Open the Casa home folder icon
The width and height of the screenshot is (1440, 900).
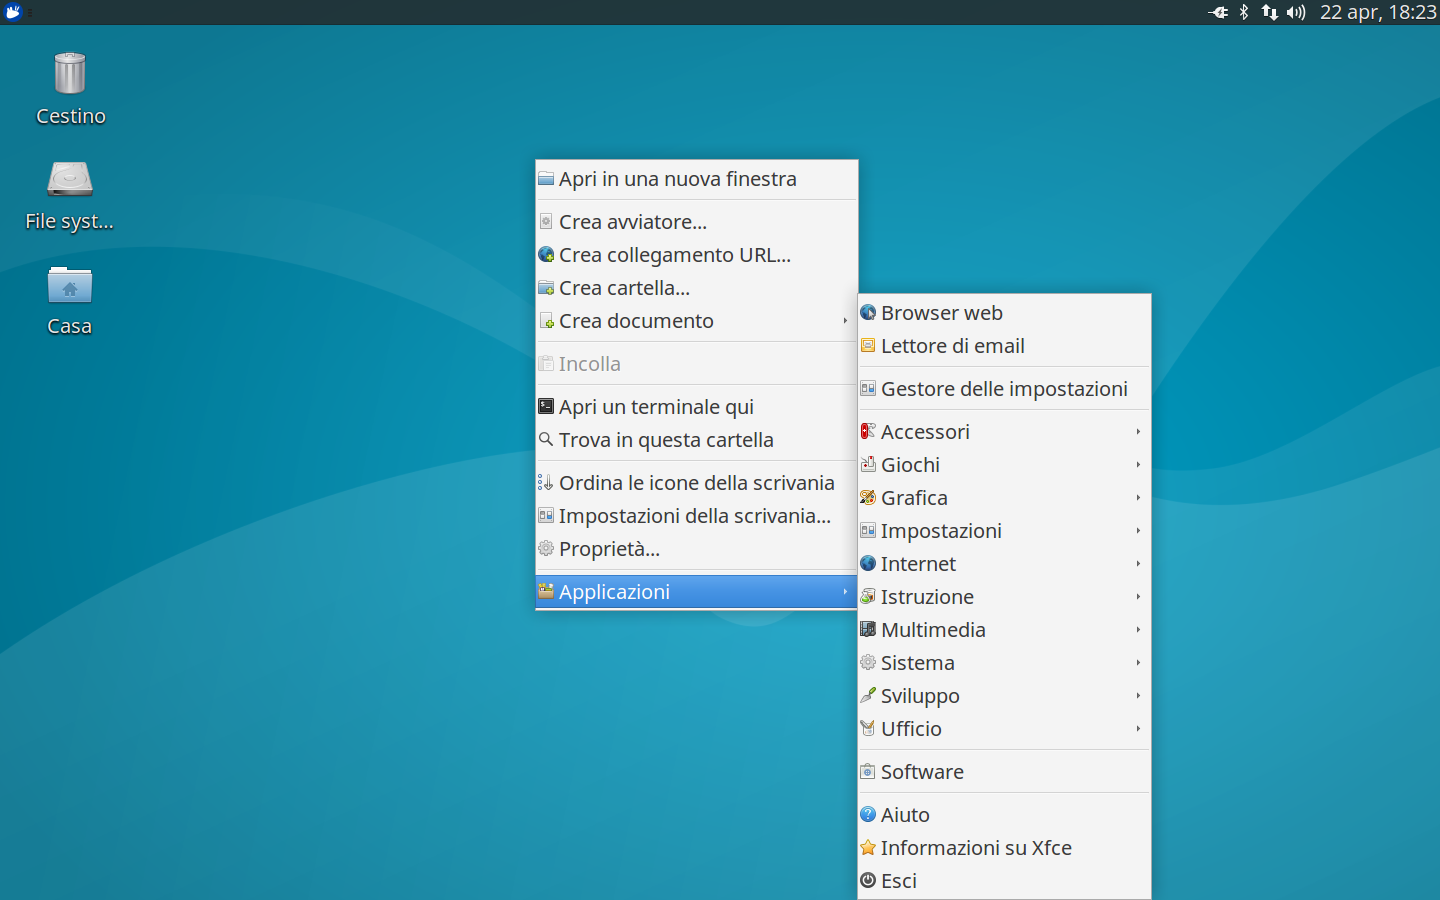pyautogui.click(x=70, y=296)
